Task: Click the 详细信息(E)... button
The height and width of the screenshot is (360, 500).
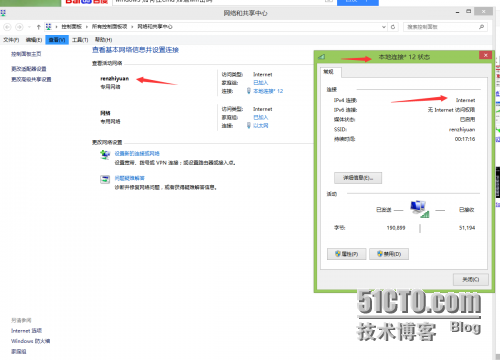Action: (358, 178)
